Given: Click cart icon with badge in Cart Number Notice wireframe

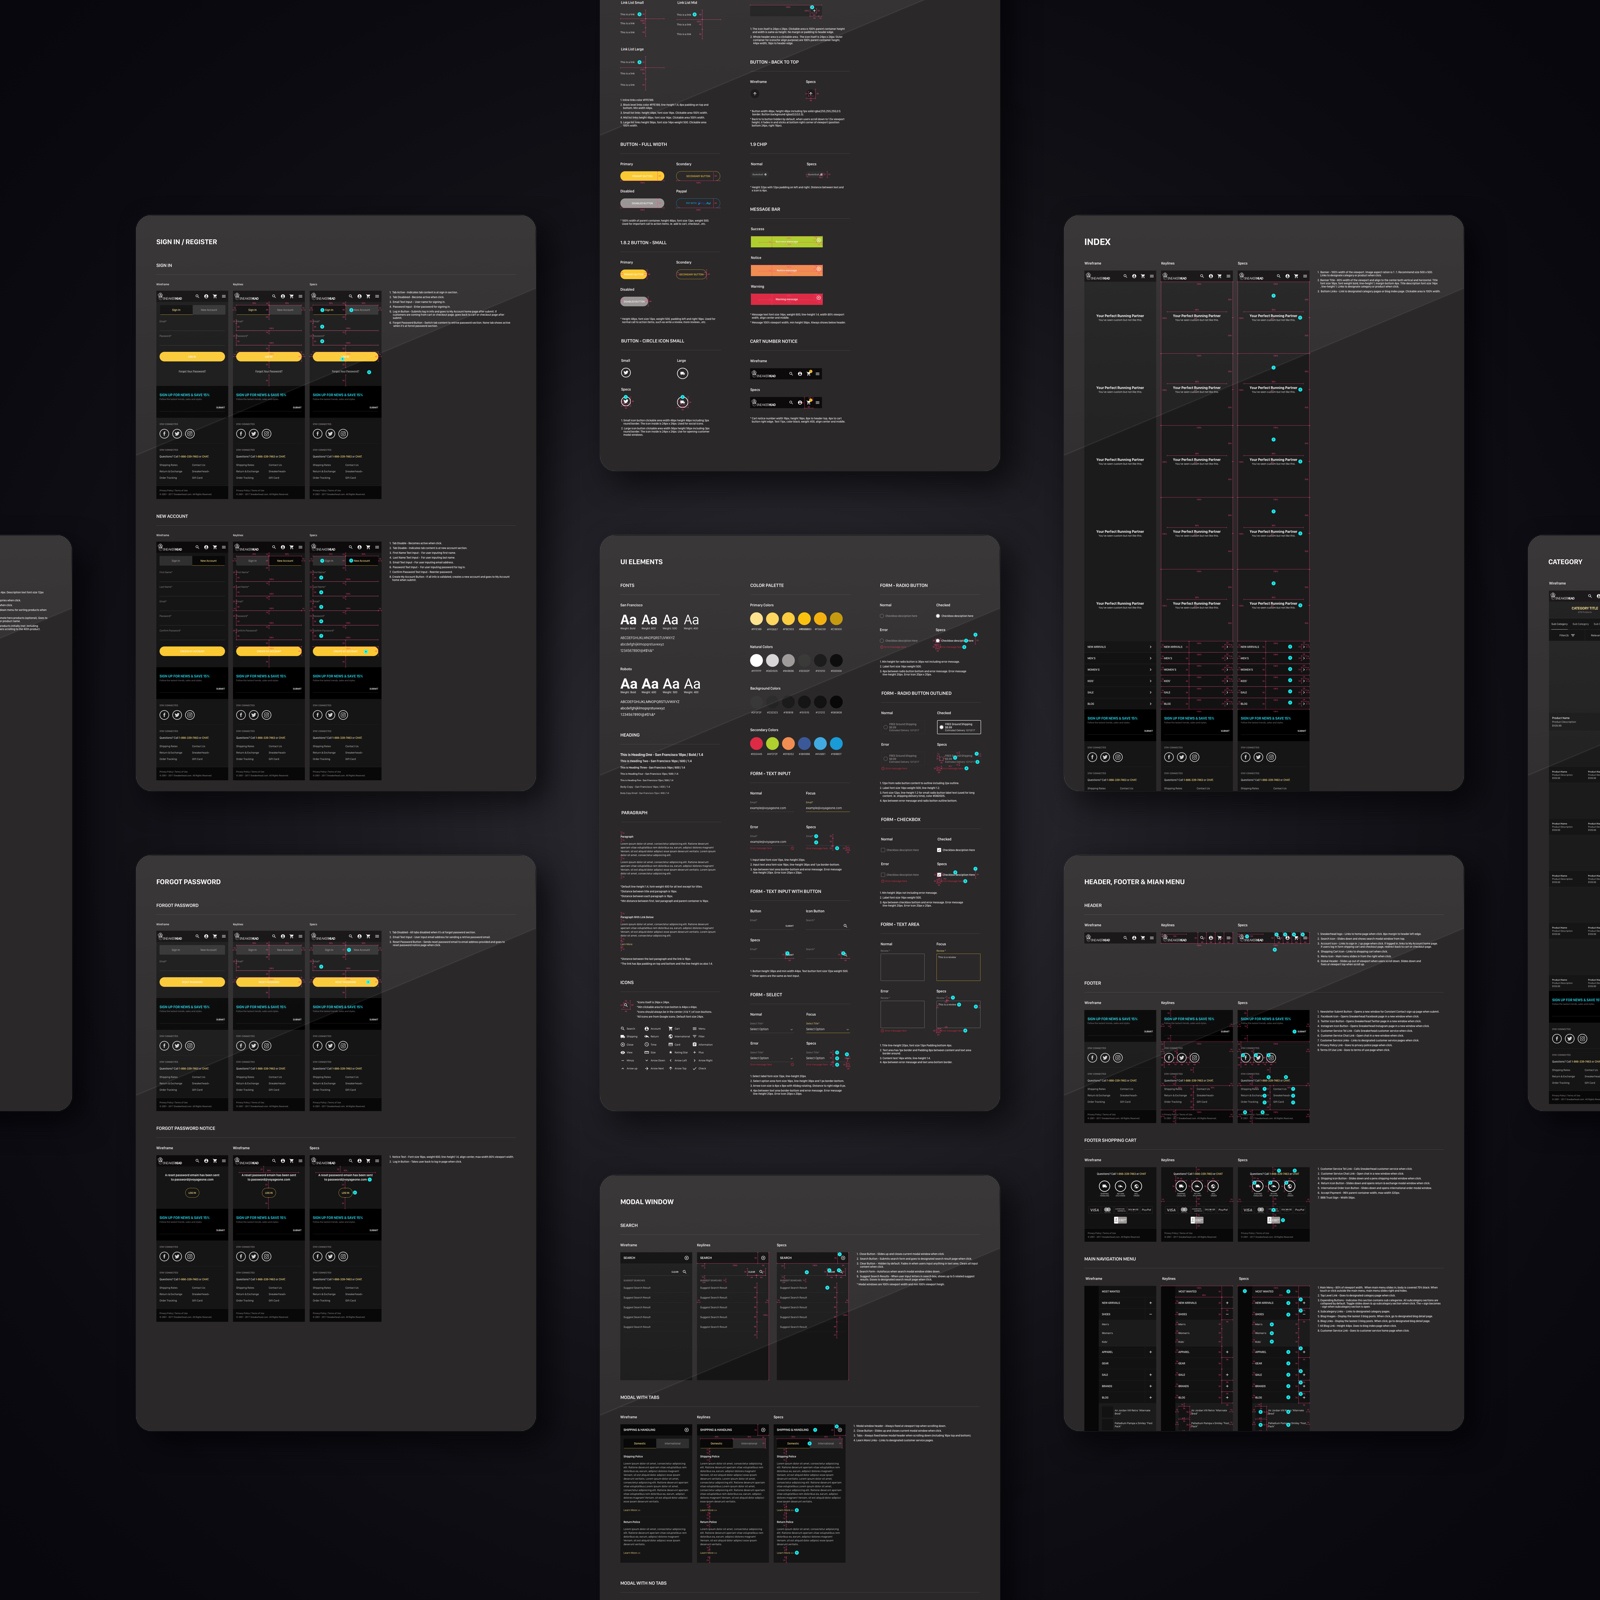Looking at the screenshot, I should pos(809,373).
